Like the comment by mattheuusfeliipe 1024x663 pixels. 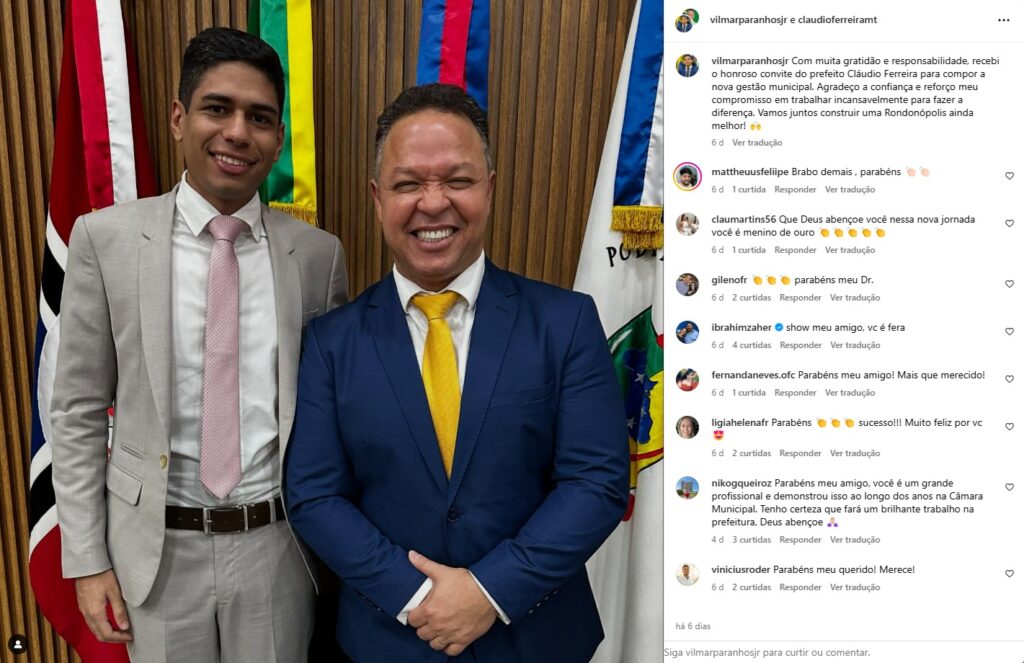coord(1009,176)
